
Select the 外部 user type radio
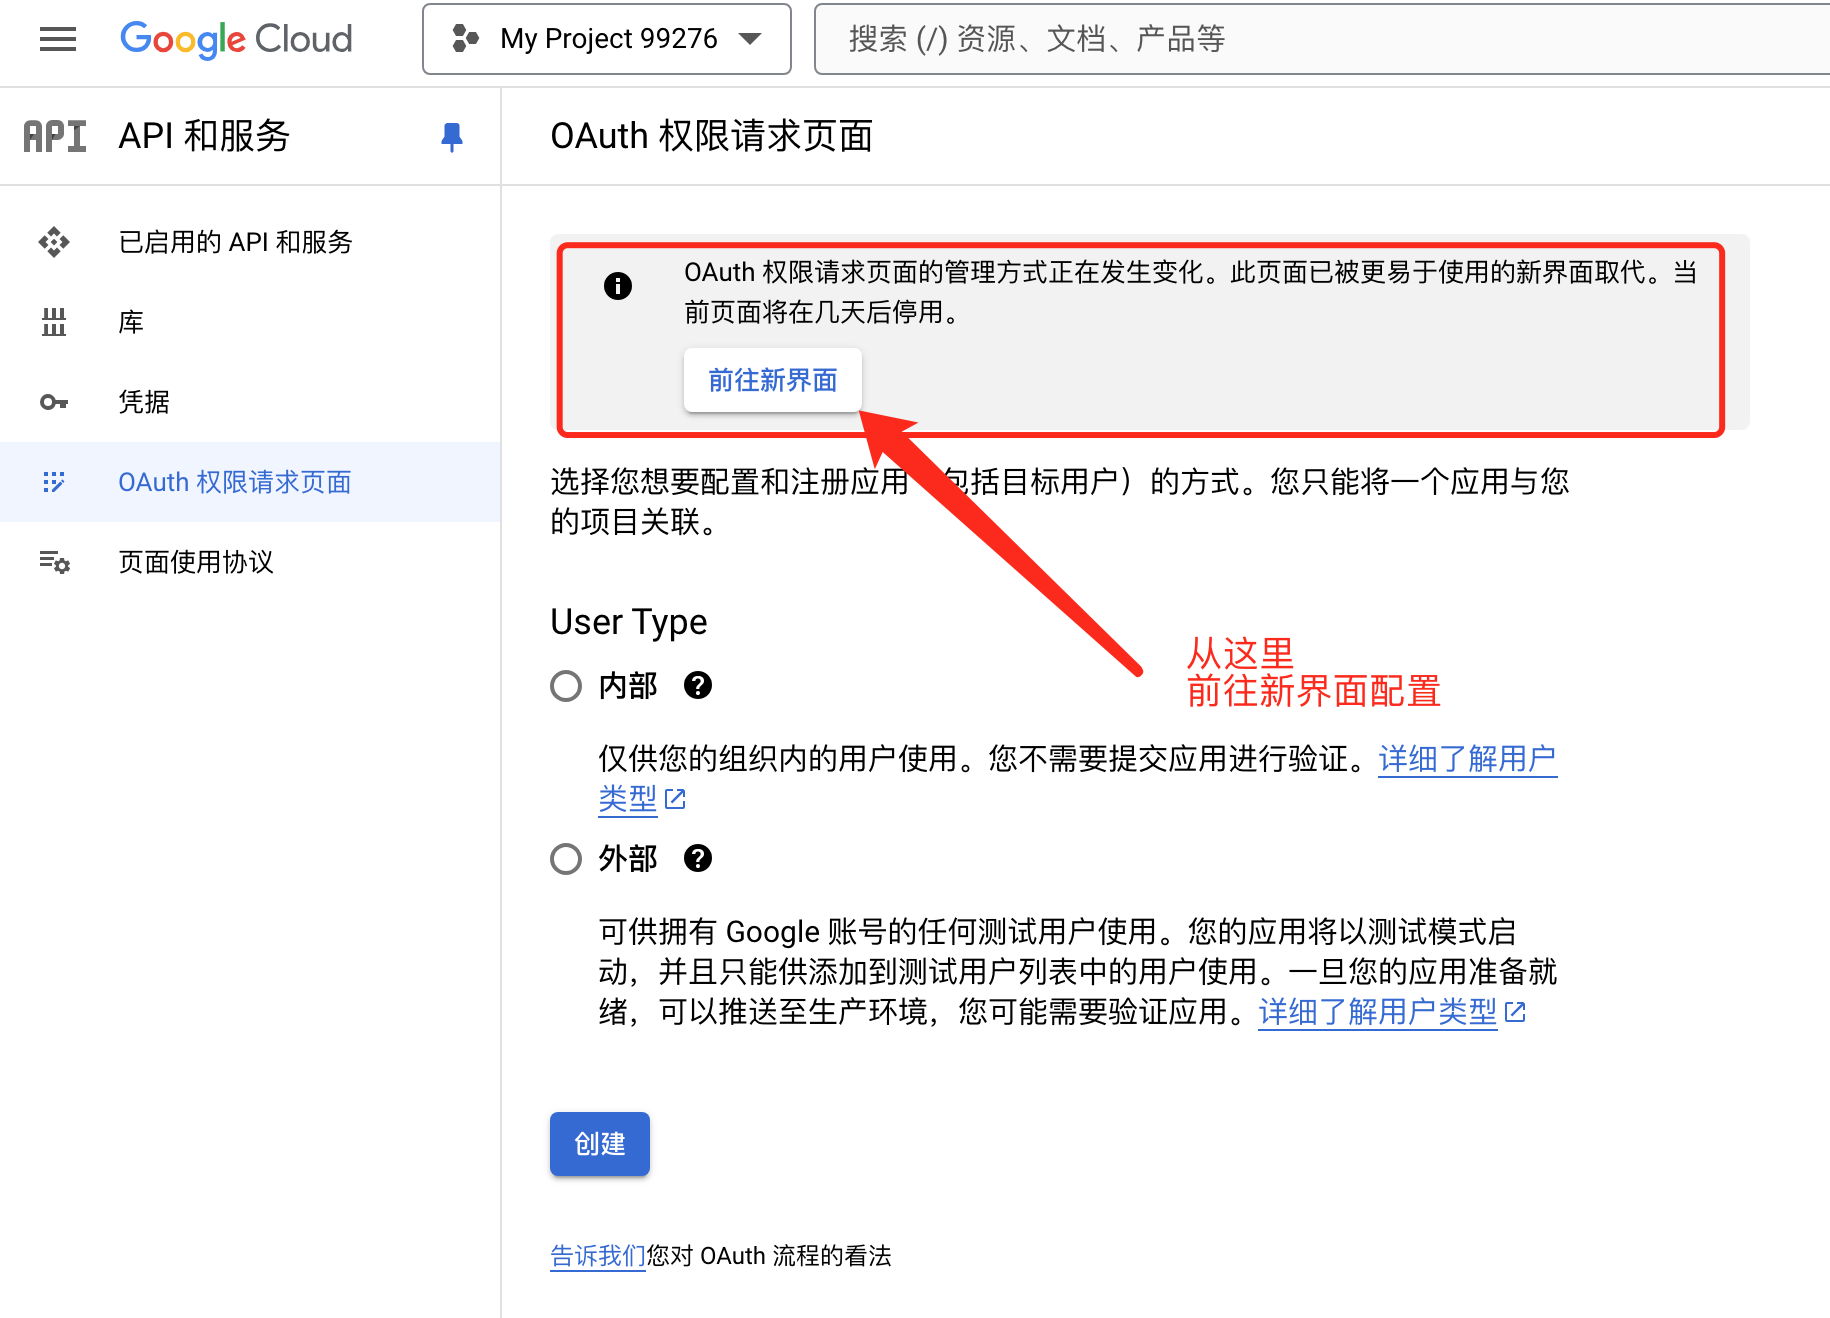click(x=566, y=859)
